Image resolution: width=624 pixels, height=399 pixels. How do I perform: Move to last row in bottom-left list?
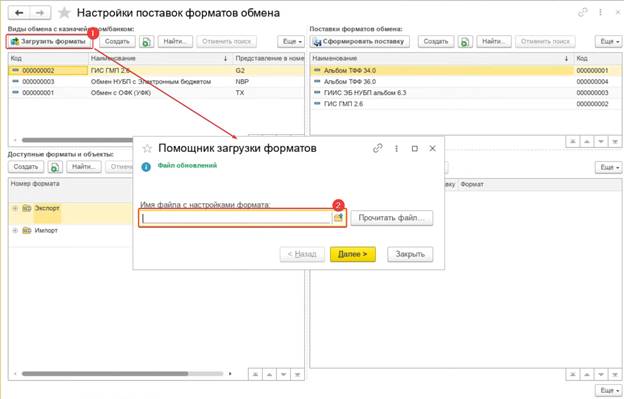coord(297,374)
